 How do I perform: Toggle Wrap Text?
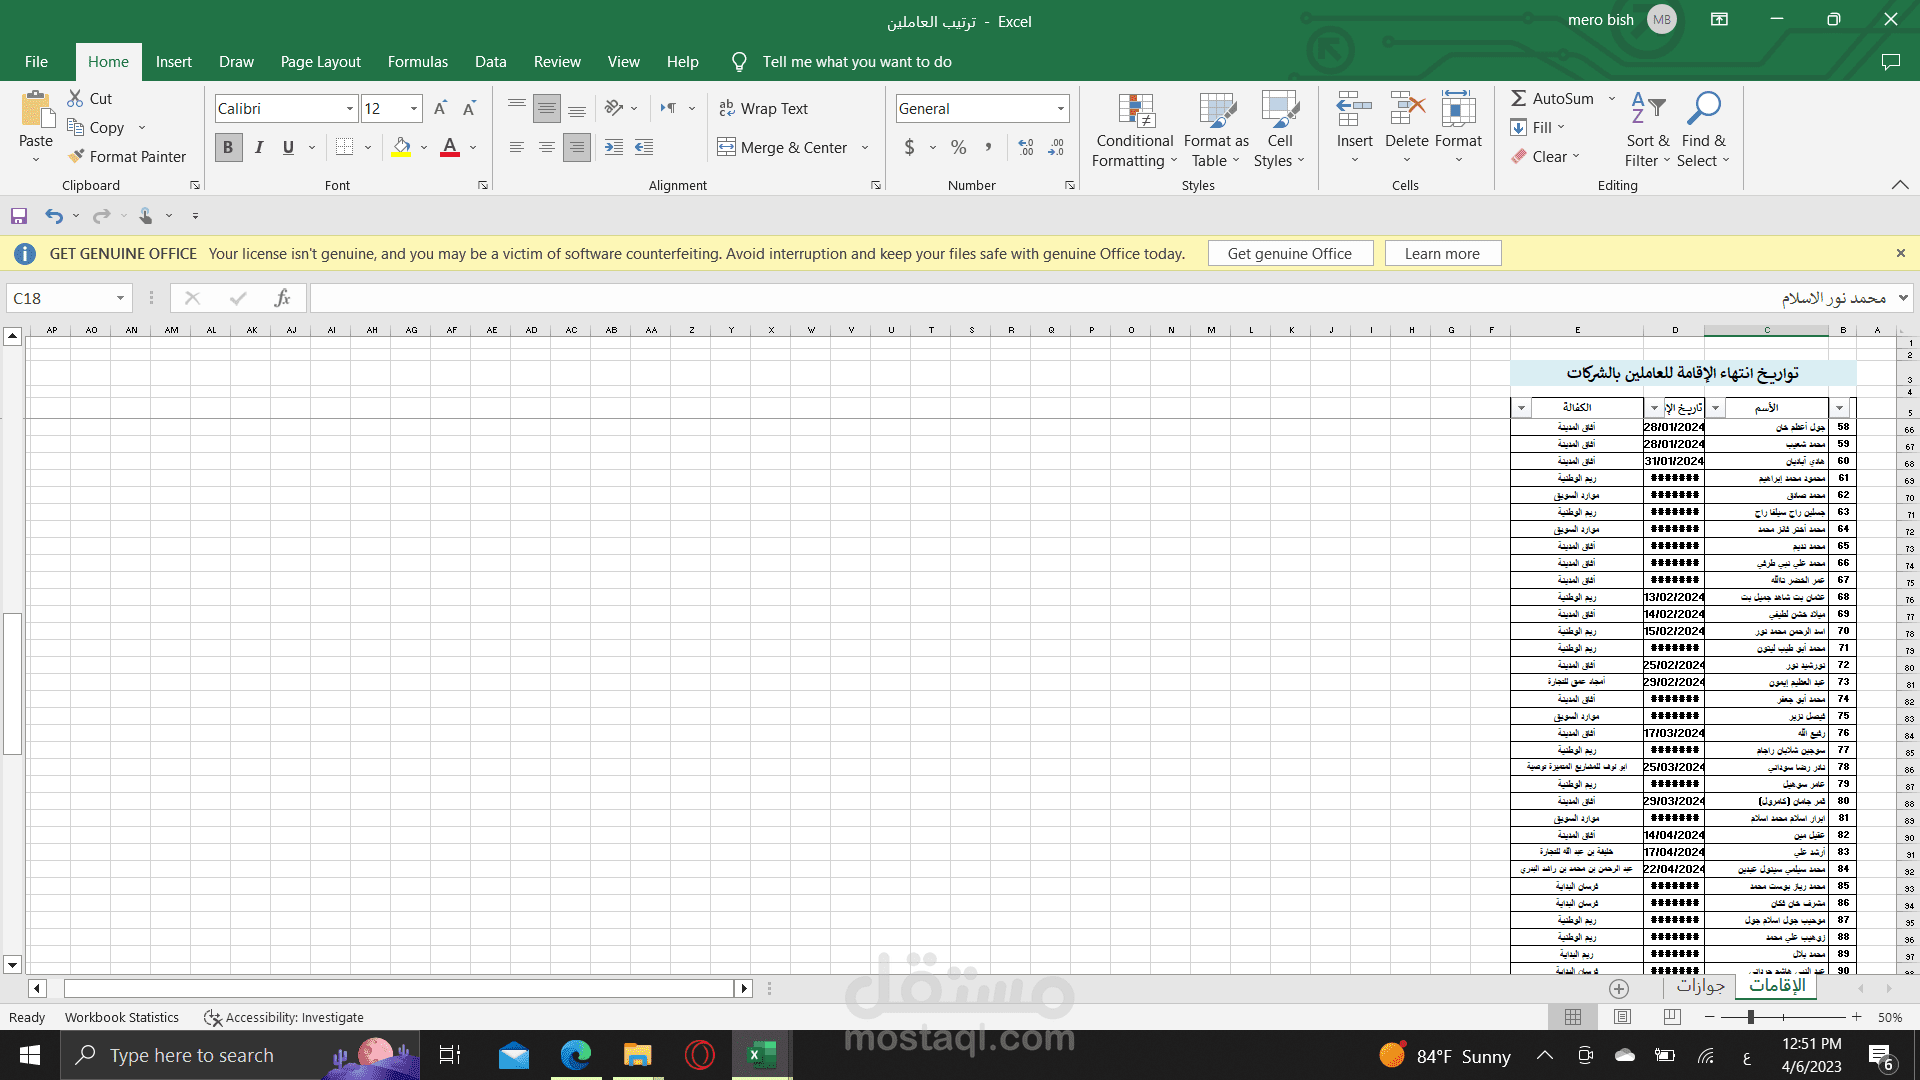pos(763,108)
